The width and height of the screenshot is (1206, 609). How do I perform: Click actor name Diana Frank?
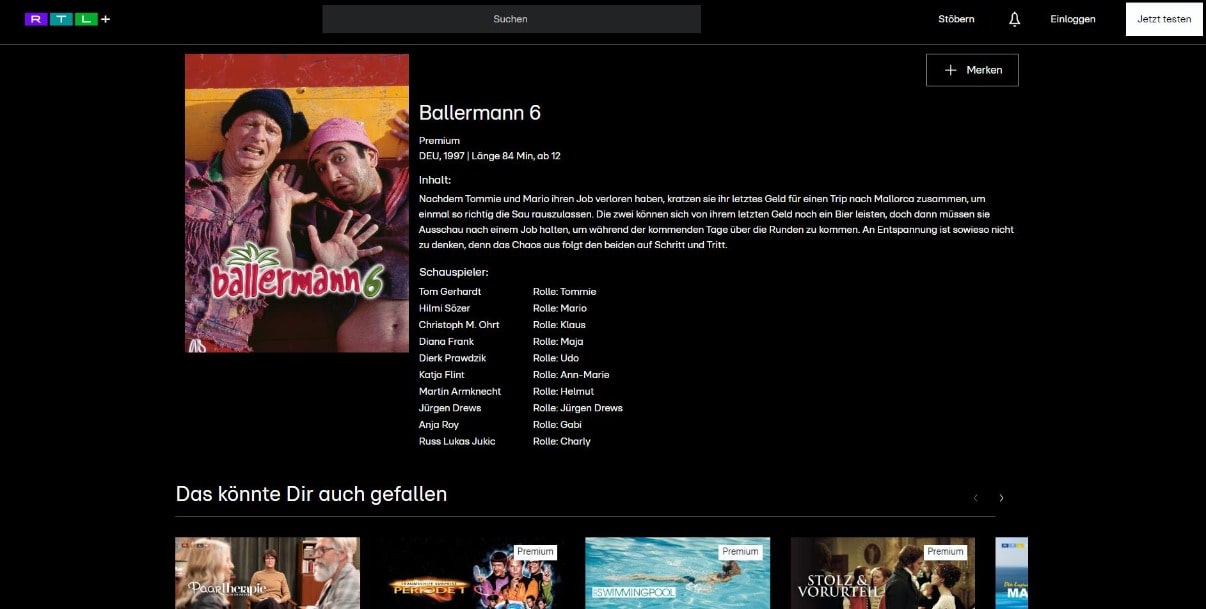coord(446,342)
